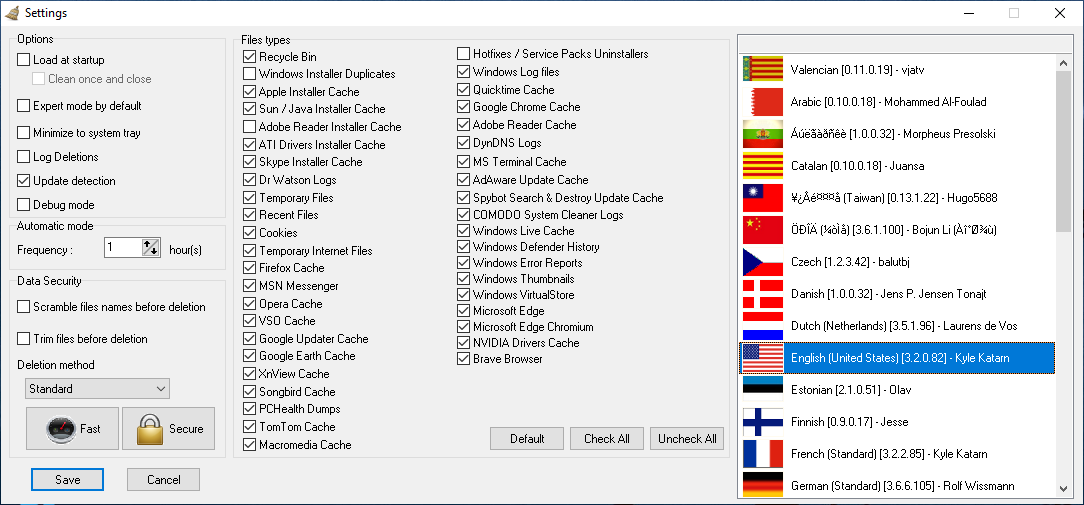This screenshot has width=1084, height=505.
Task: Click Check All button
Action: point(607,439)
